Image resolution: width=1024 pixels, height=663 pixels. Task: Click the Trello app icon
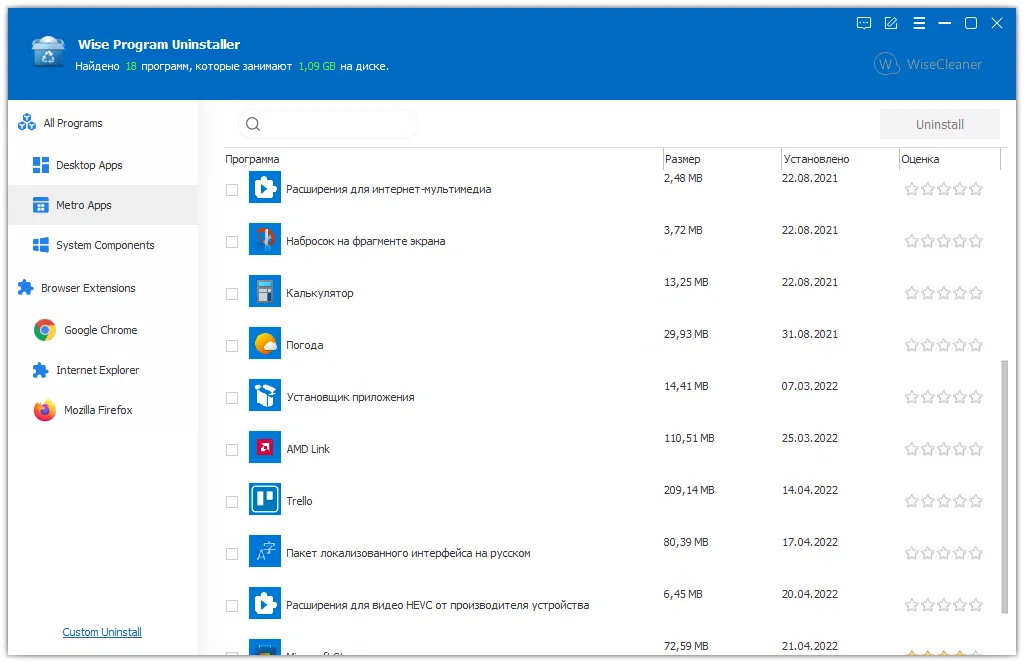265,501
